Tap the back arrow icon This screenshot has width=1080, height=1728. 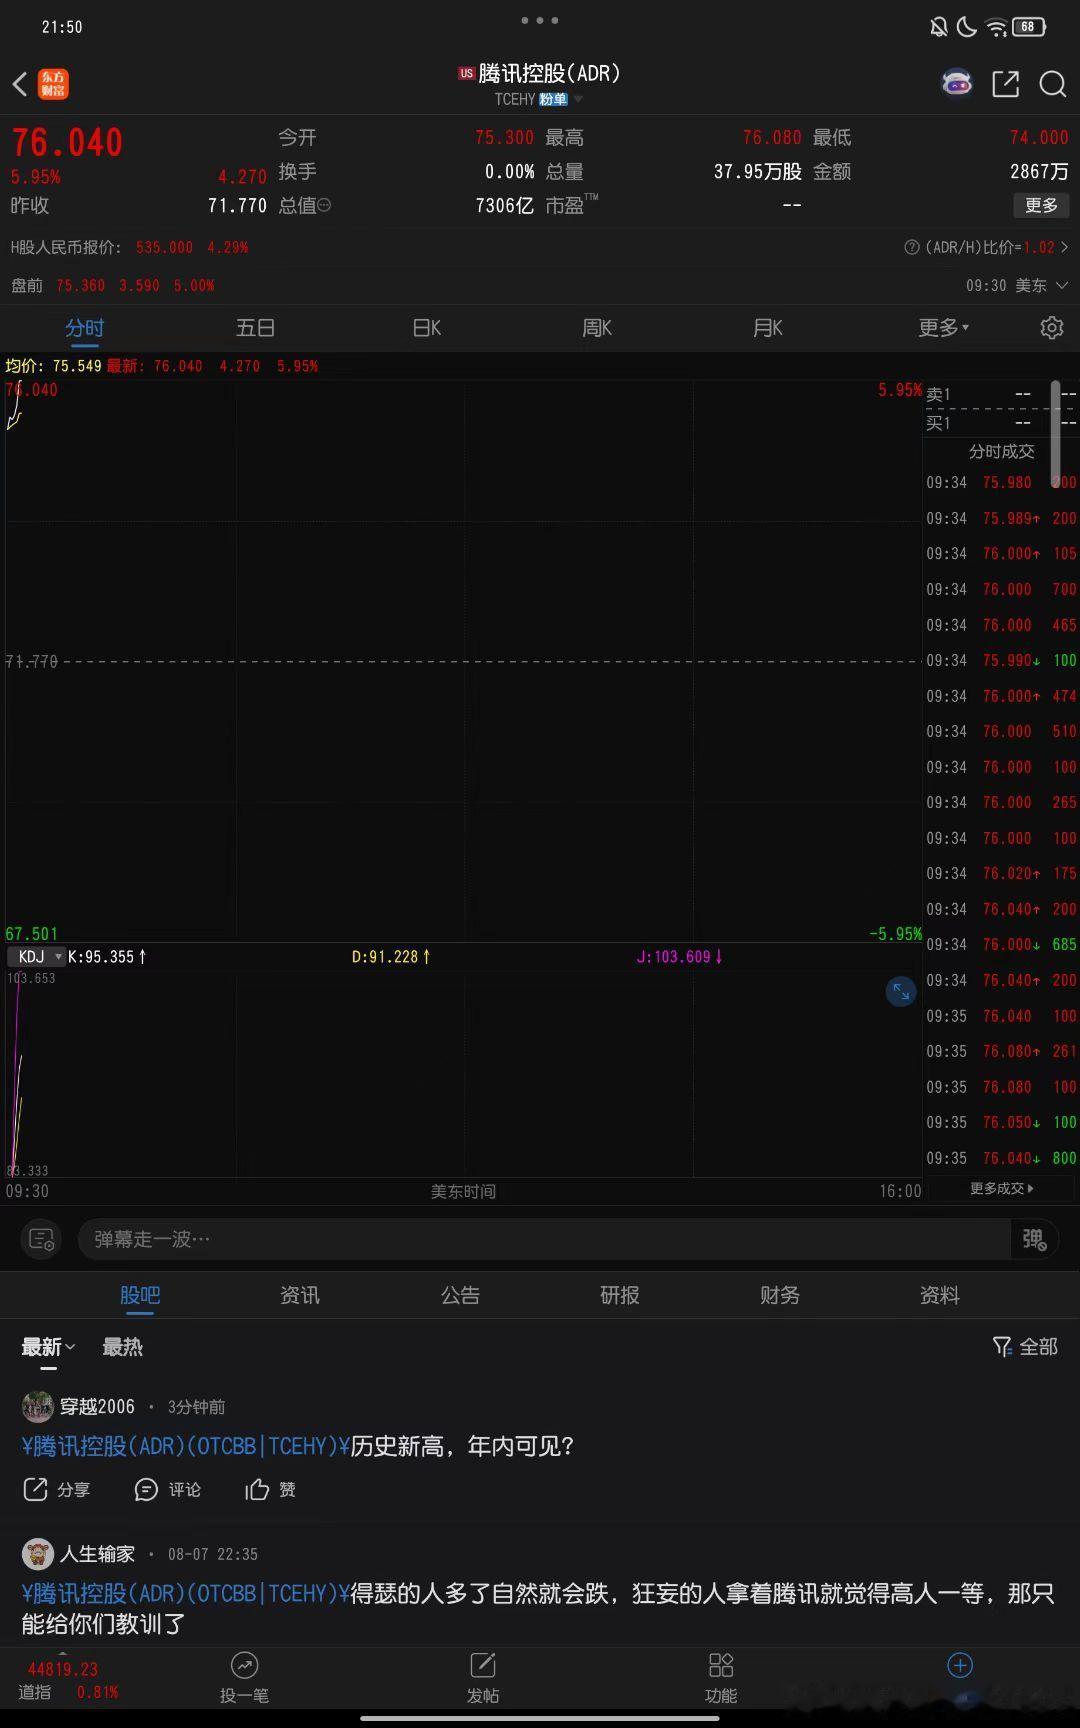[x=20, y=84]
